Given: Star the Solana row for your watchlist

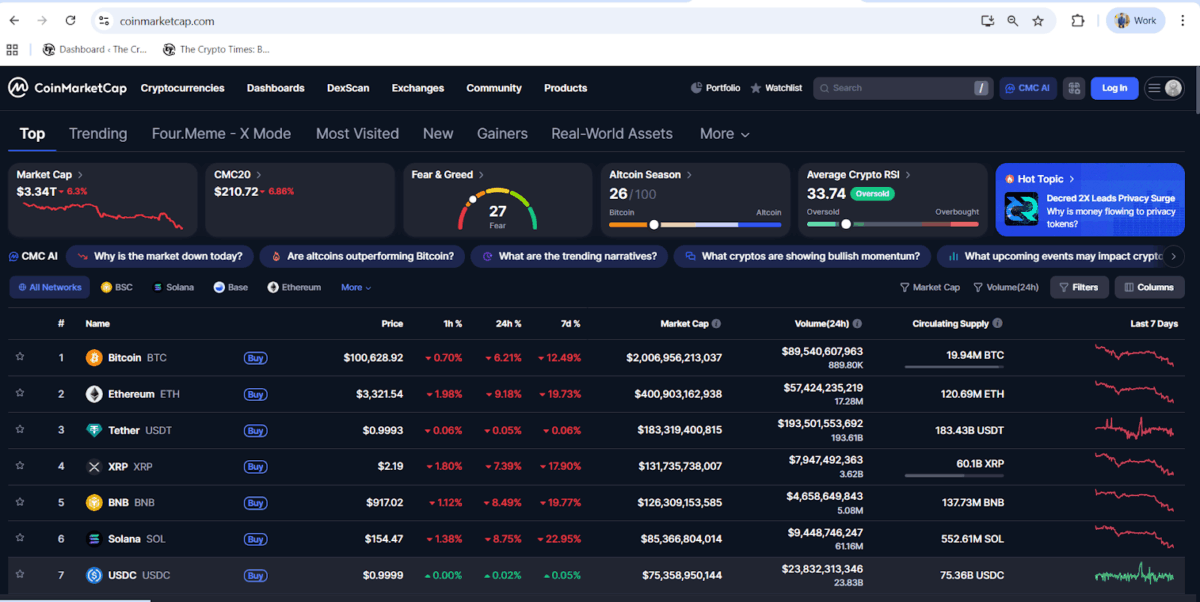Looking at the screenshot, I should [19, 538].
